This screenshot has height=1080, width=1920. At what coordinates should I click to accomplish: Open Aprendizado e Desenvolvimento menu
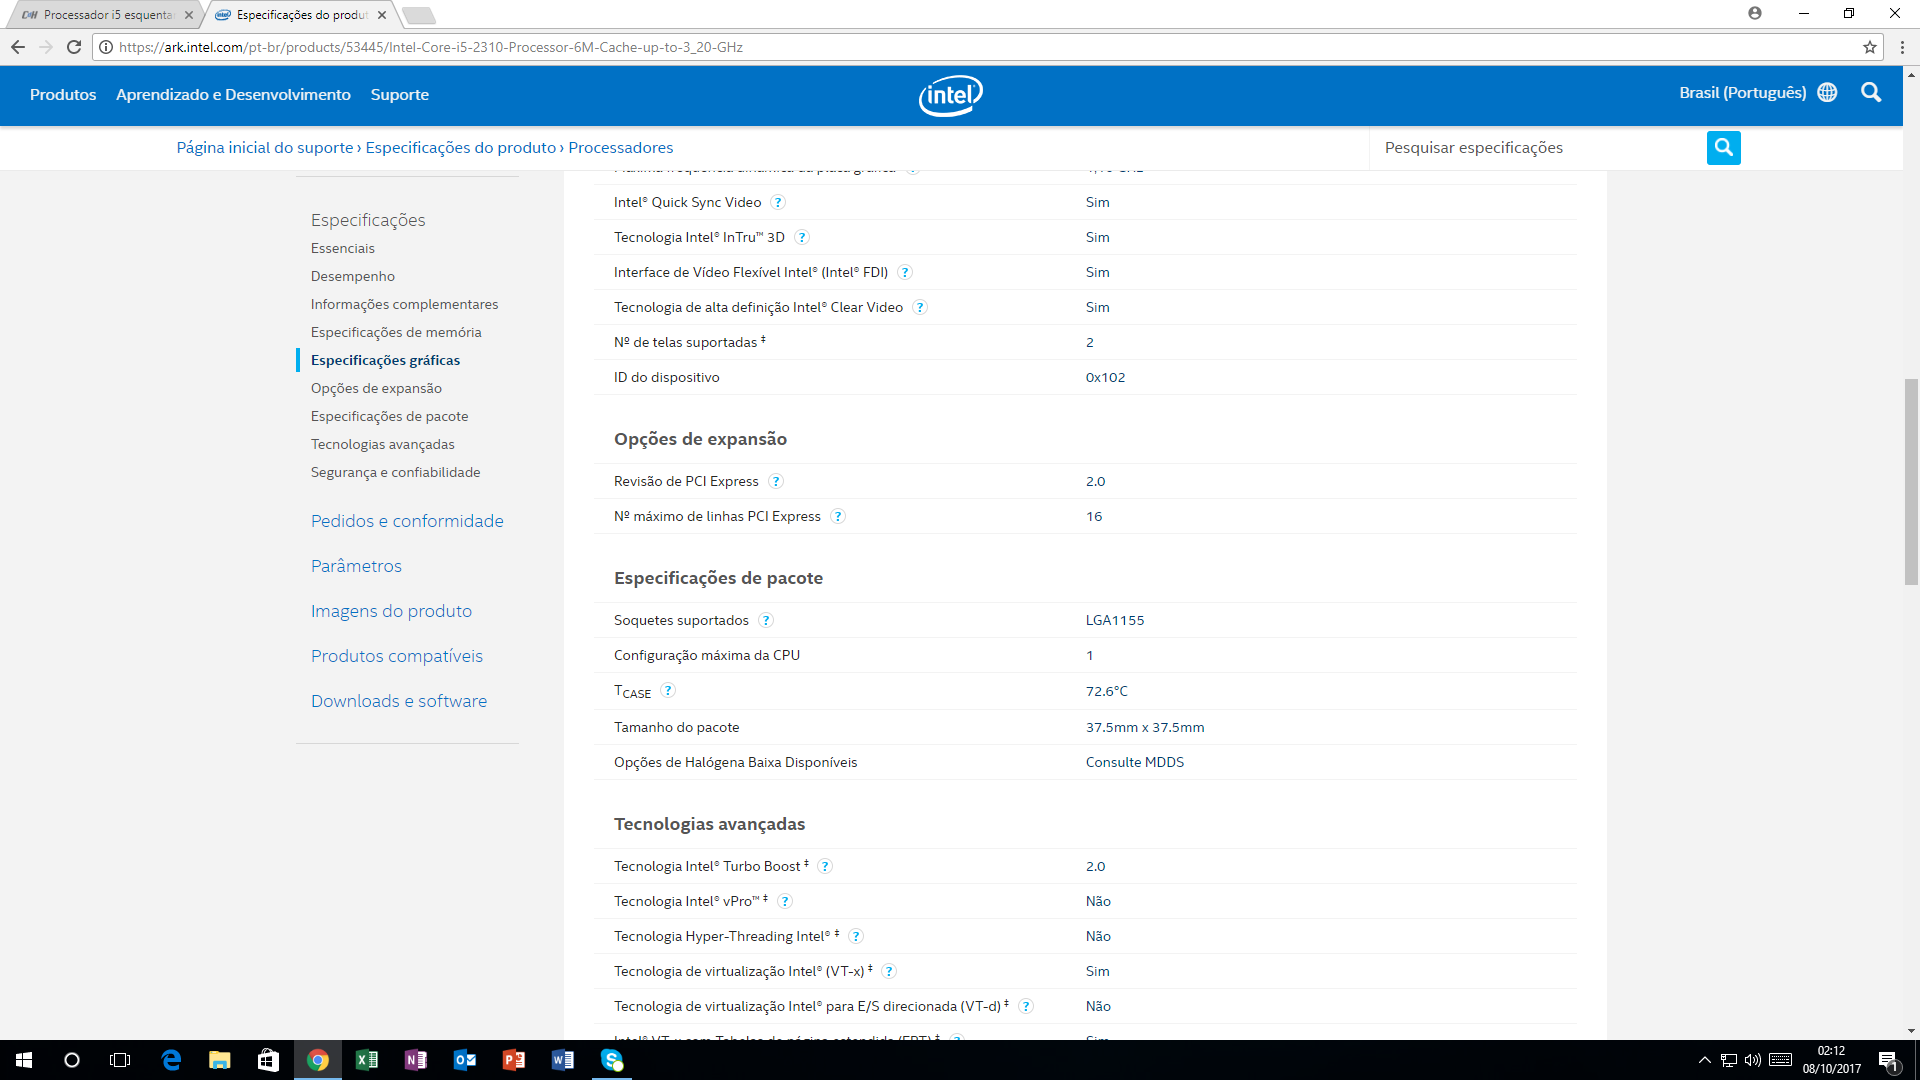click(x=233, y=95)
